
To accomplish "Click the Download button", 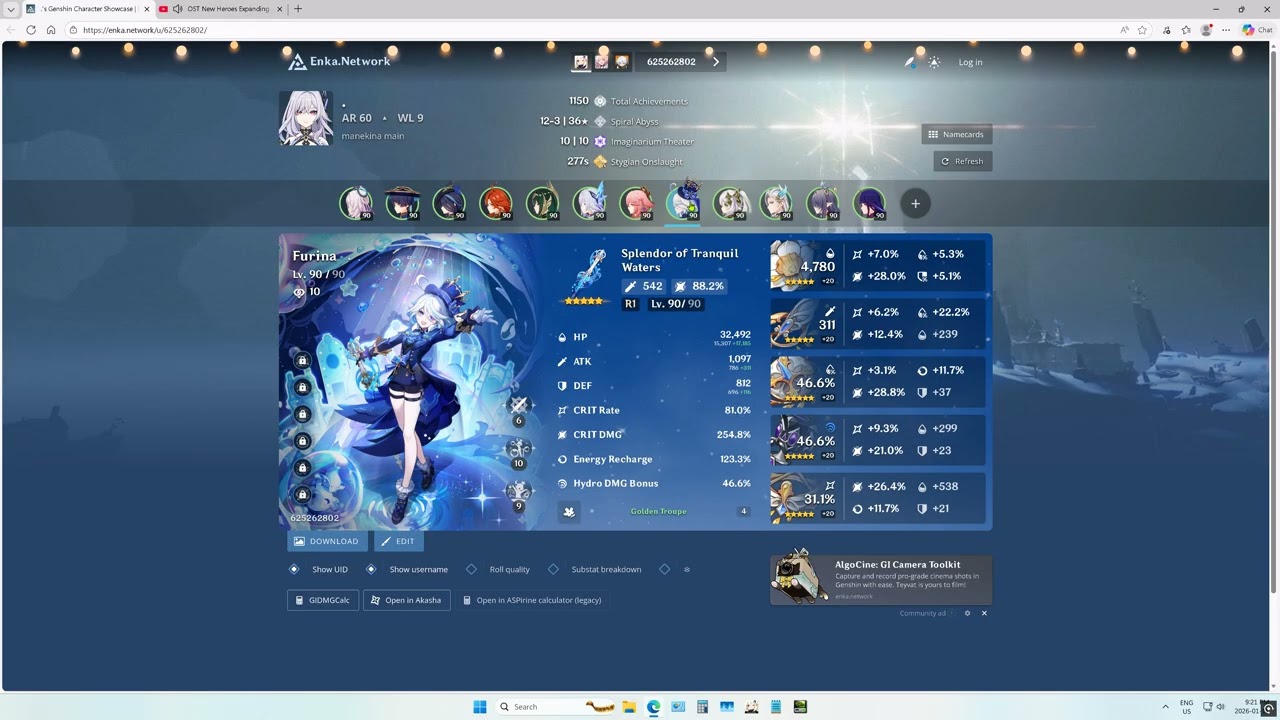I will [326, 541].
